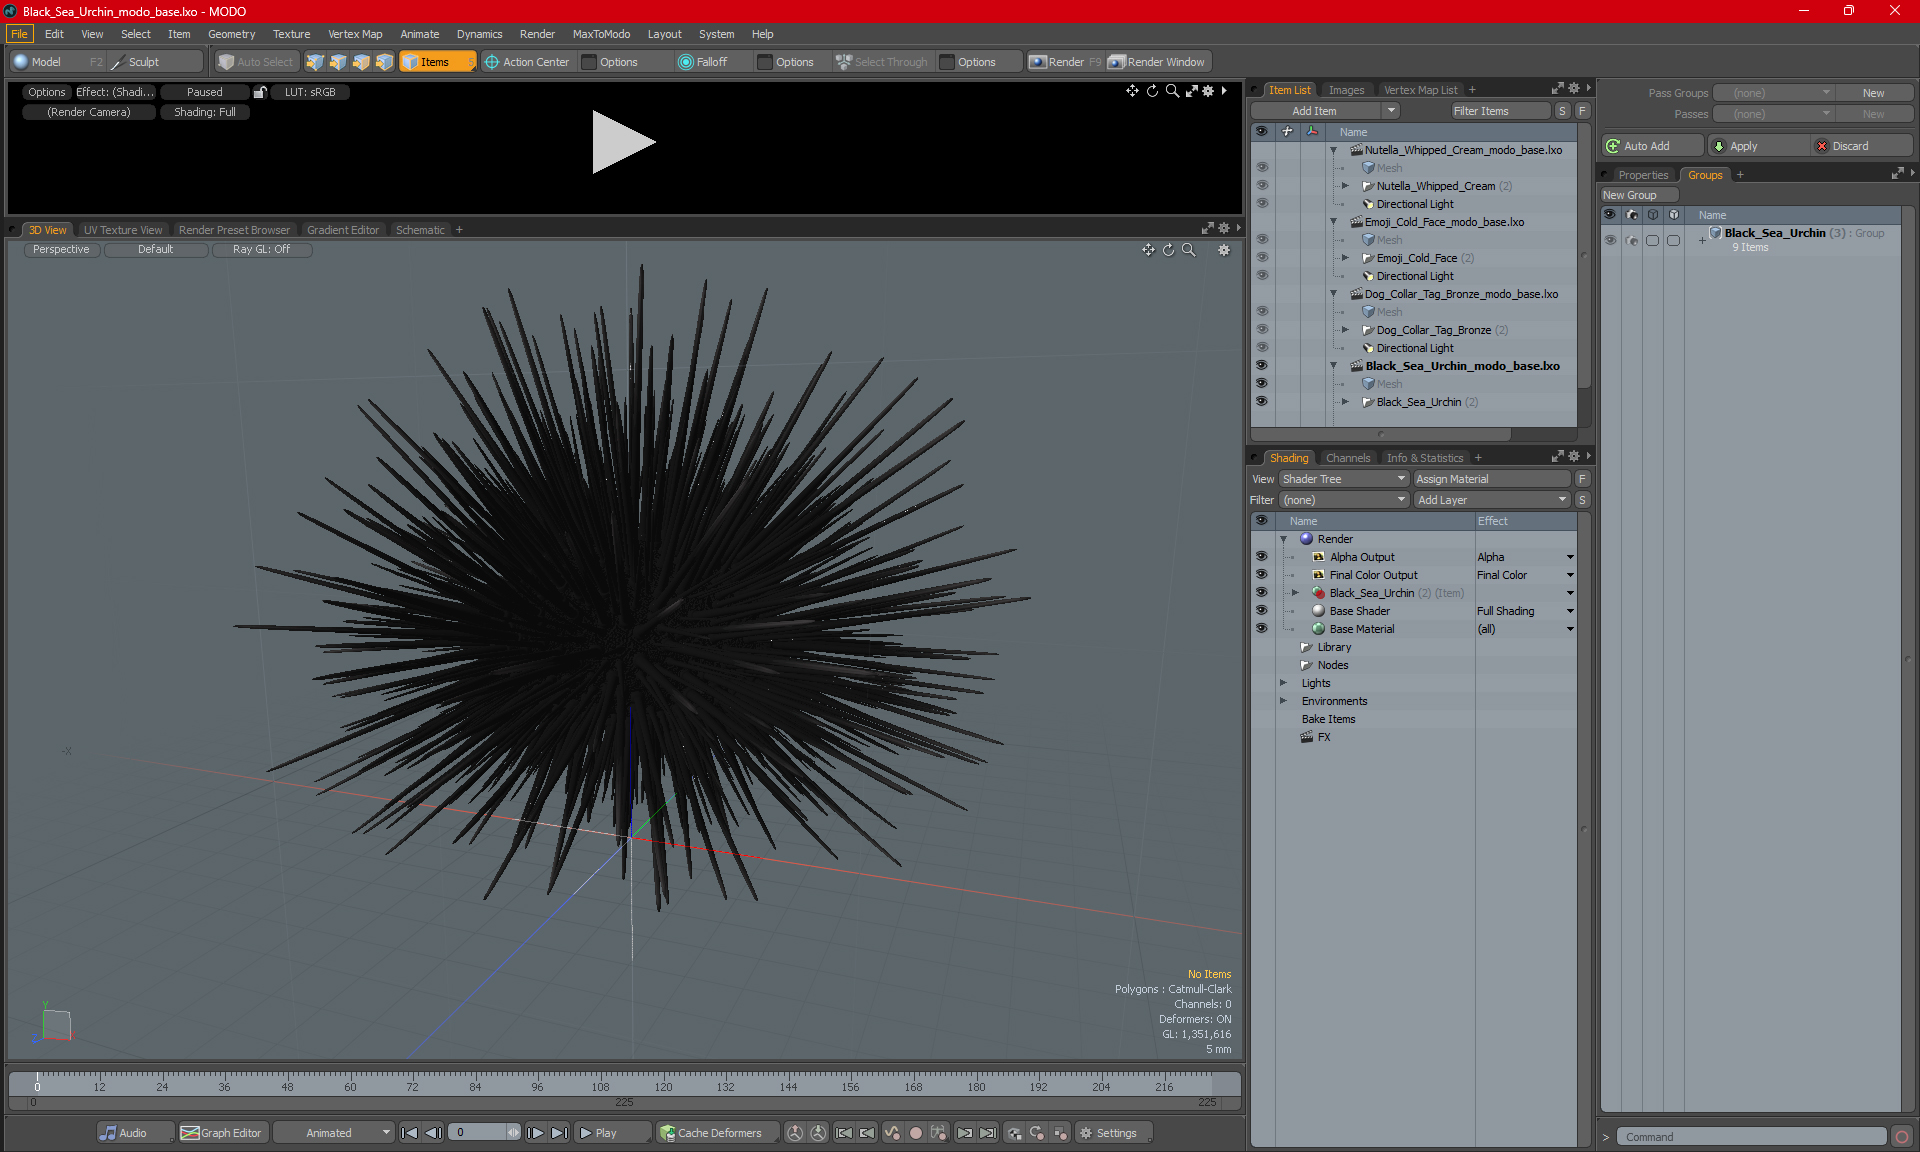Screen dimensions: 1920x1152
Task: Expand Black_Sea_Urchin item in Item List
Action: (1345, 402)
